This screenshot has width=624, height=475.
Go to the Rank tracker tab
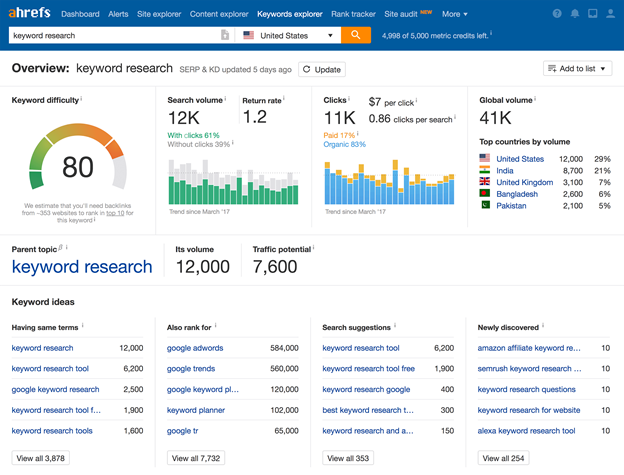[353, 14]
